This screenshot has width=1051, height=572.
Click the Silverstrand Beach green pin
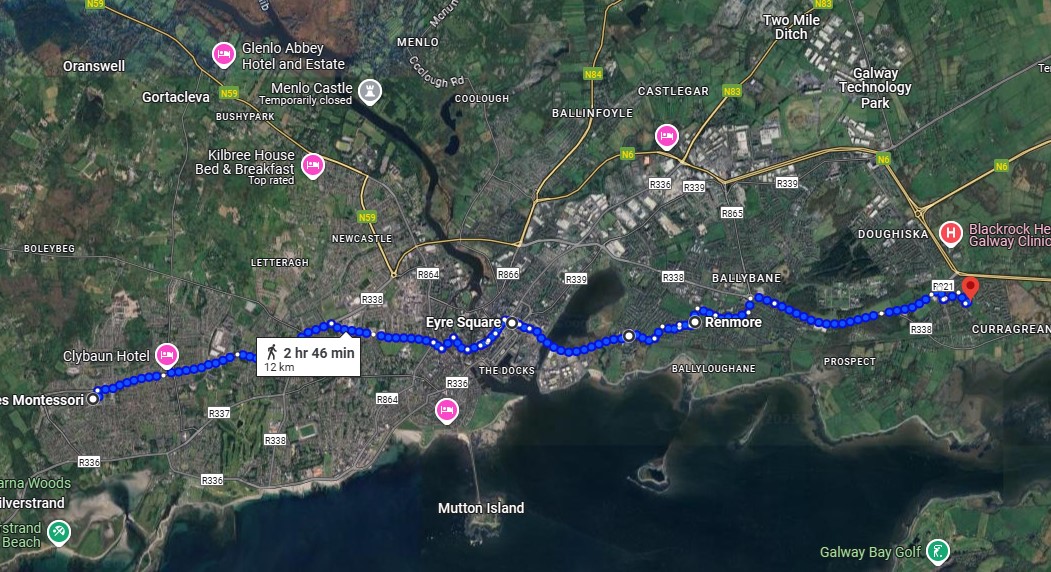pos(59,534)
